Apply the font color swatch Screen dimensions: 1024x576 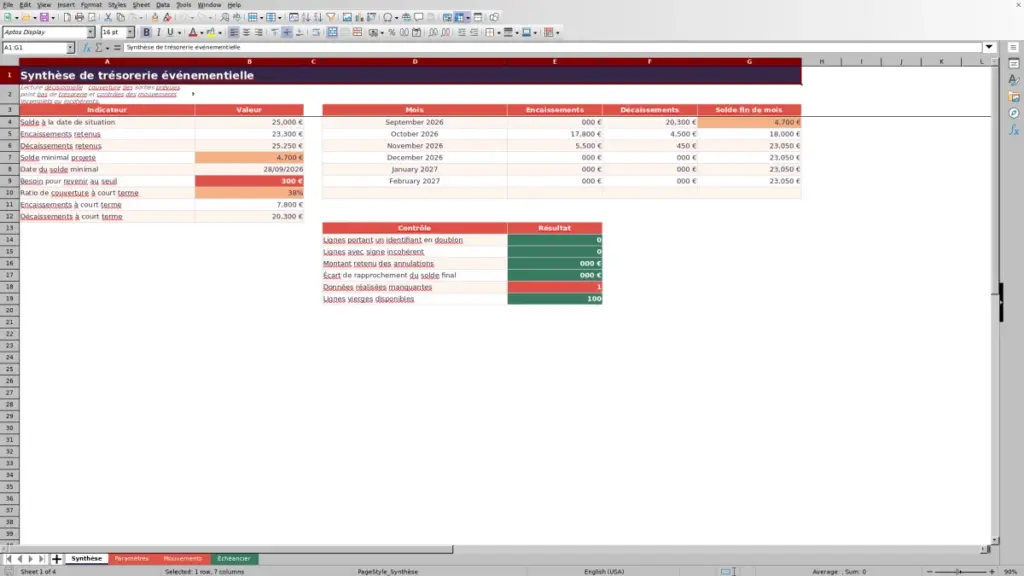193,32
